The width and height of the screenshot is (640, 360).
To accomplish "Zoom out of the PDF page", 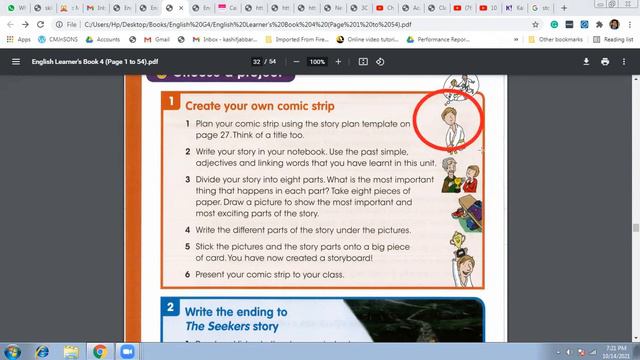I will [x=296, y=62].
